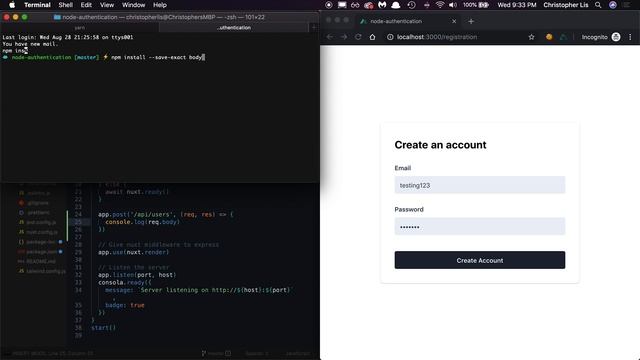
Task: Click the glasses icon in menu bar
Action: tap(355, 5)
